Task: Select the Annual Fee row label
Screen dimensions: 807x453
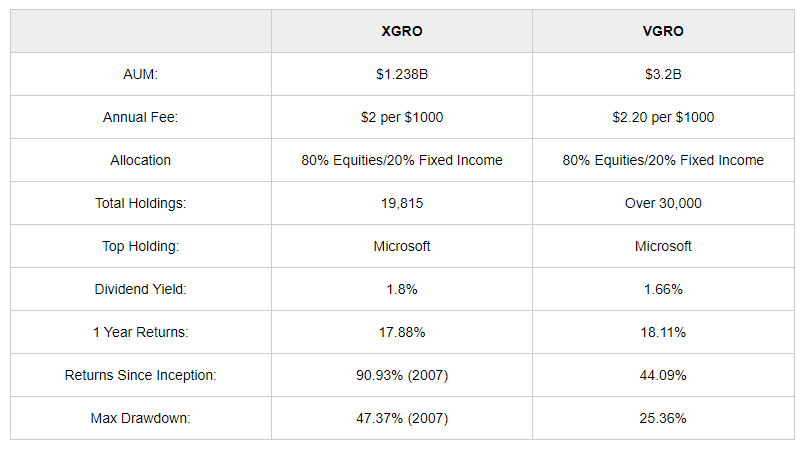Action: [141, 117]
